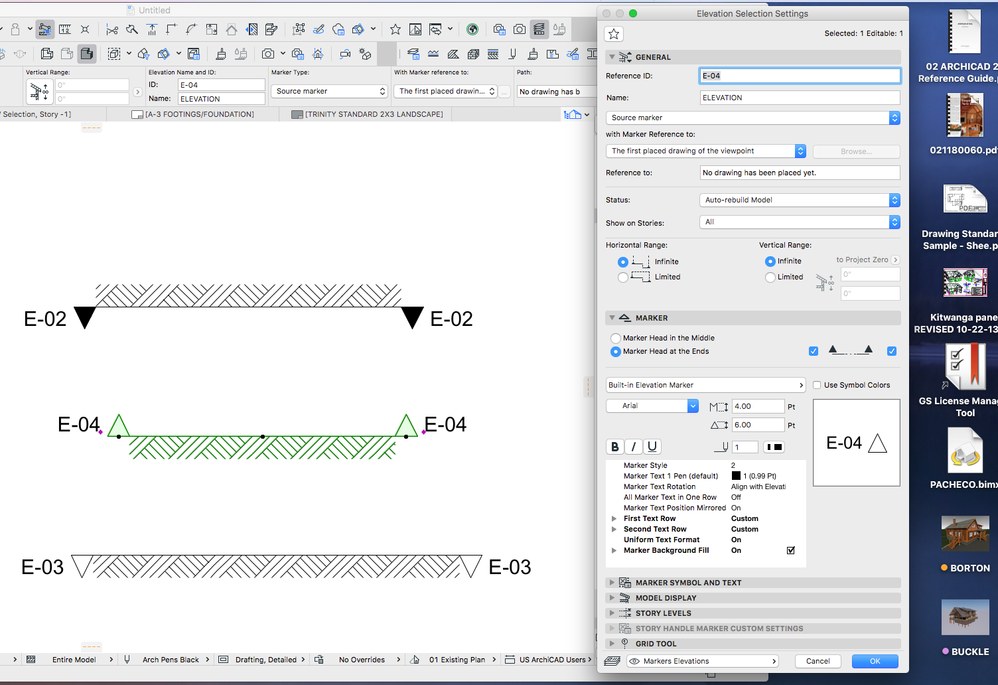
Task: Expand the First Text Row parameter
Action: [614, 519]
